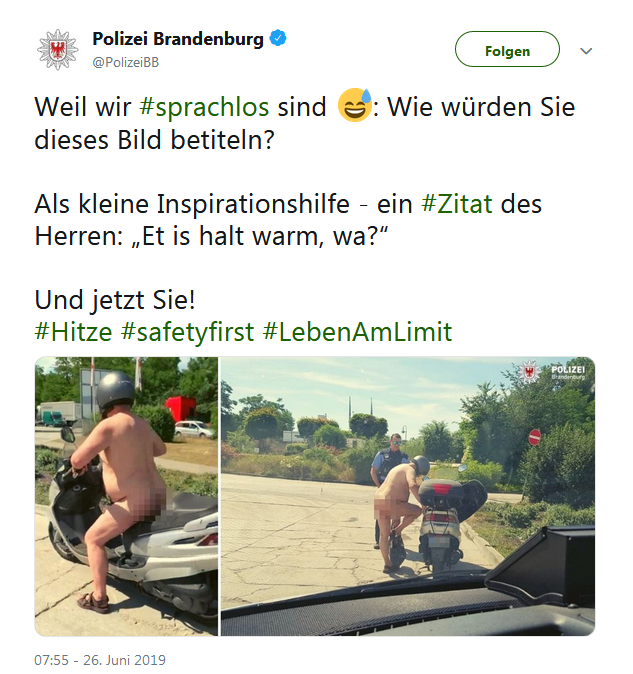Image resolution: width=633 pixels, height=674 pixels.
Task: Open the #Zitat hashtag
Action: [x=457, y=204]
